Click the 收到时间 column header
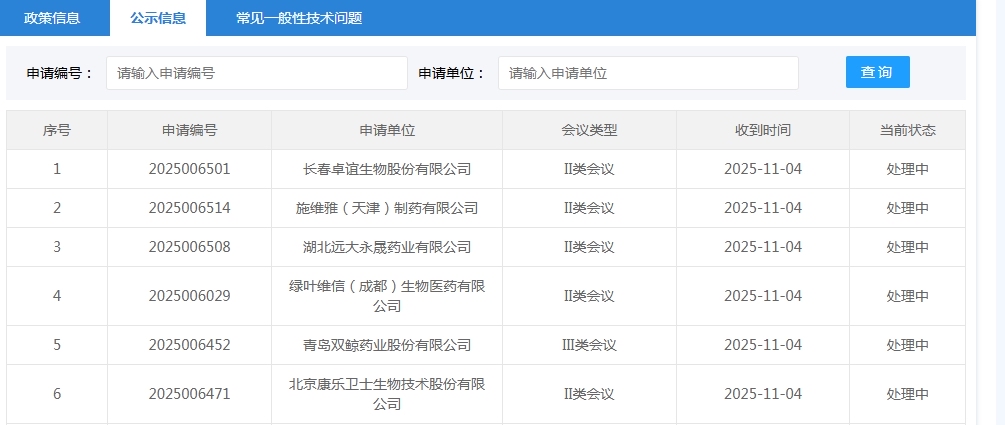 763,130
